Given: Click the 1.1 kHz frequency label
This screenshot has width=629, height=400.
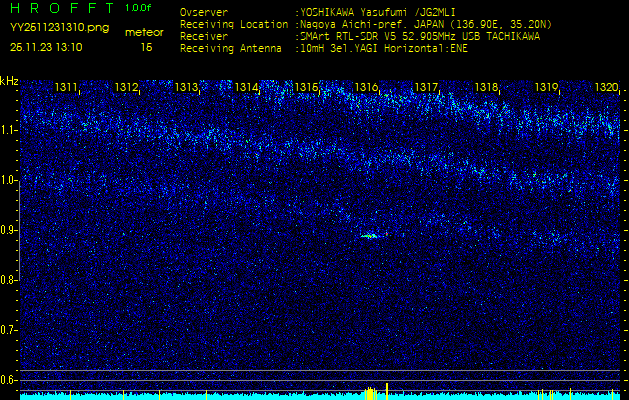Looking at the screenshot, I should (9, 130).
